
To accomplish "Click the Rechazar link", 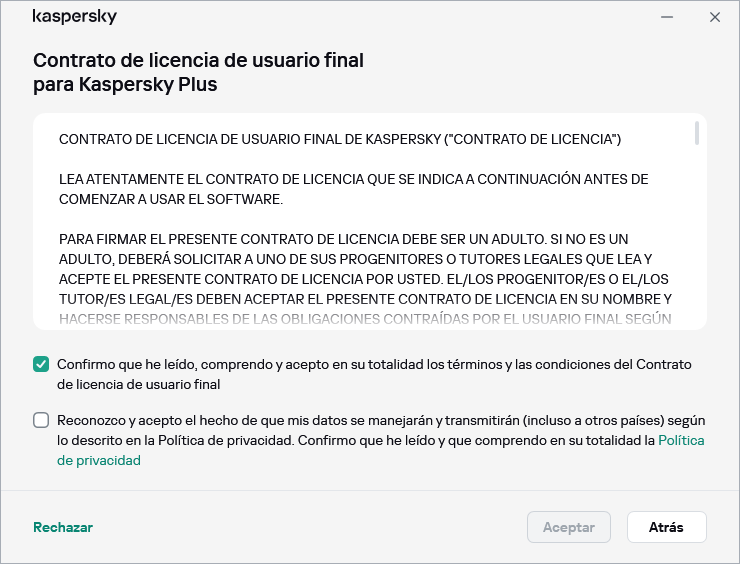I will [63, 527].
